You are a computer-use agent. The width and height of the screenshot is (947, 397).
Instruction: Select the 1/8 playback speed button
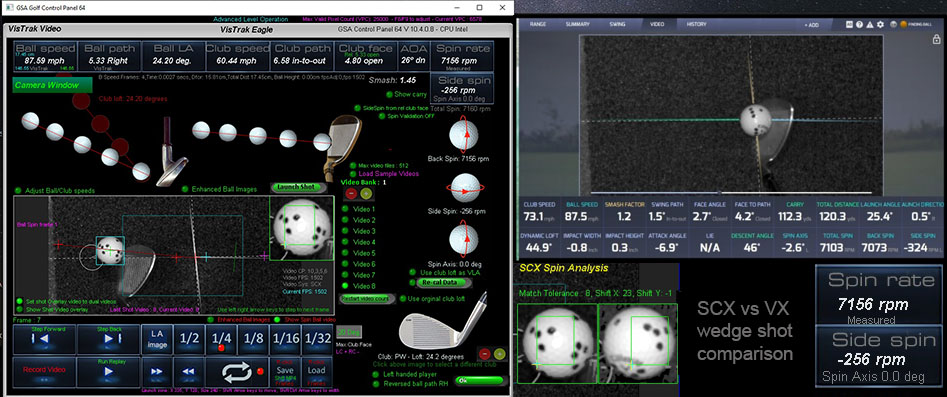click(253, 339)
